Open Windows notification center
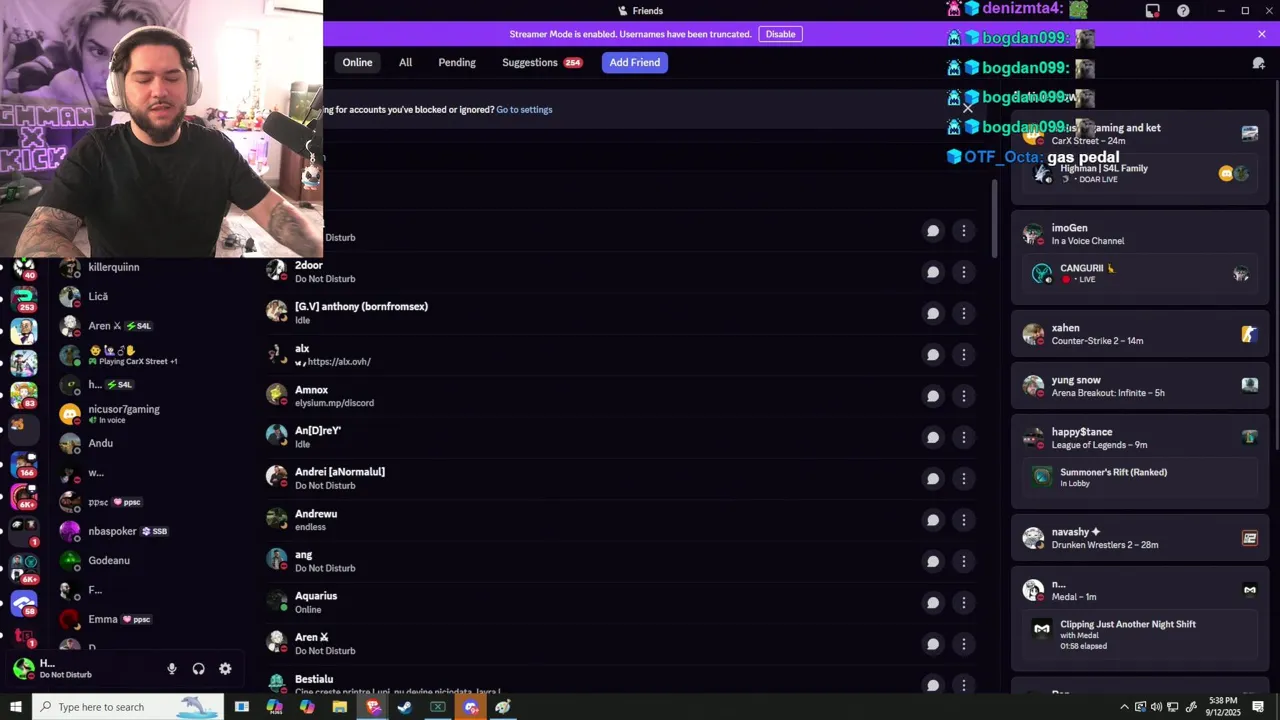1280x720 pixels. pos(1259,707)
